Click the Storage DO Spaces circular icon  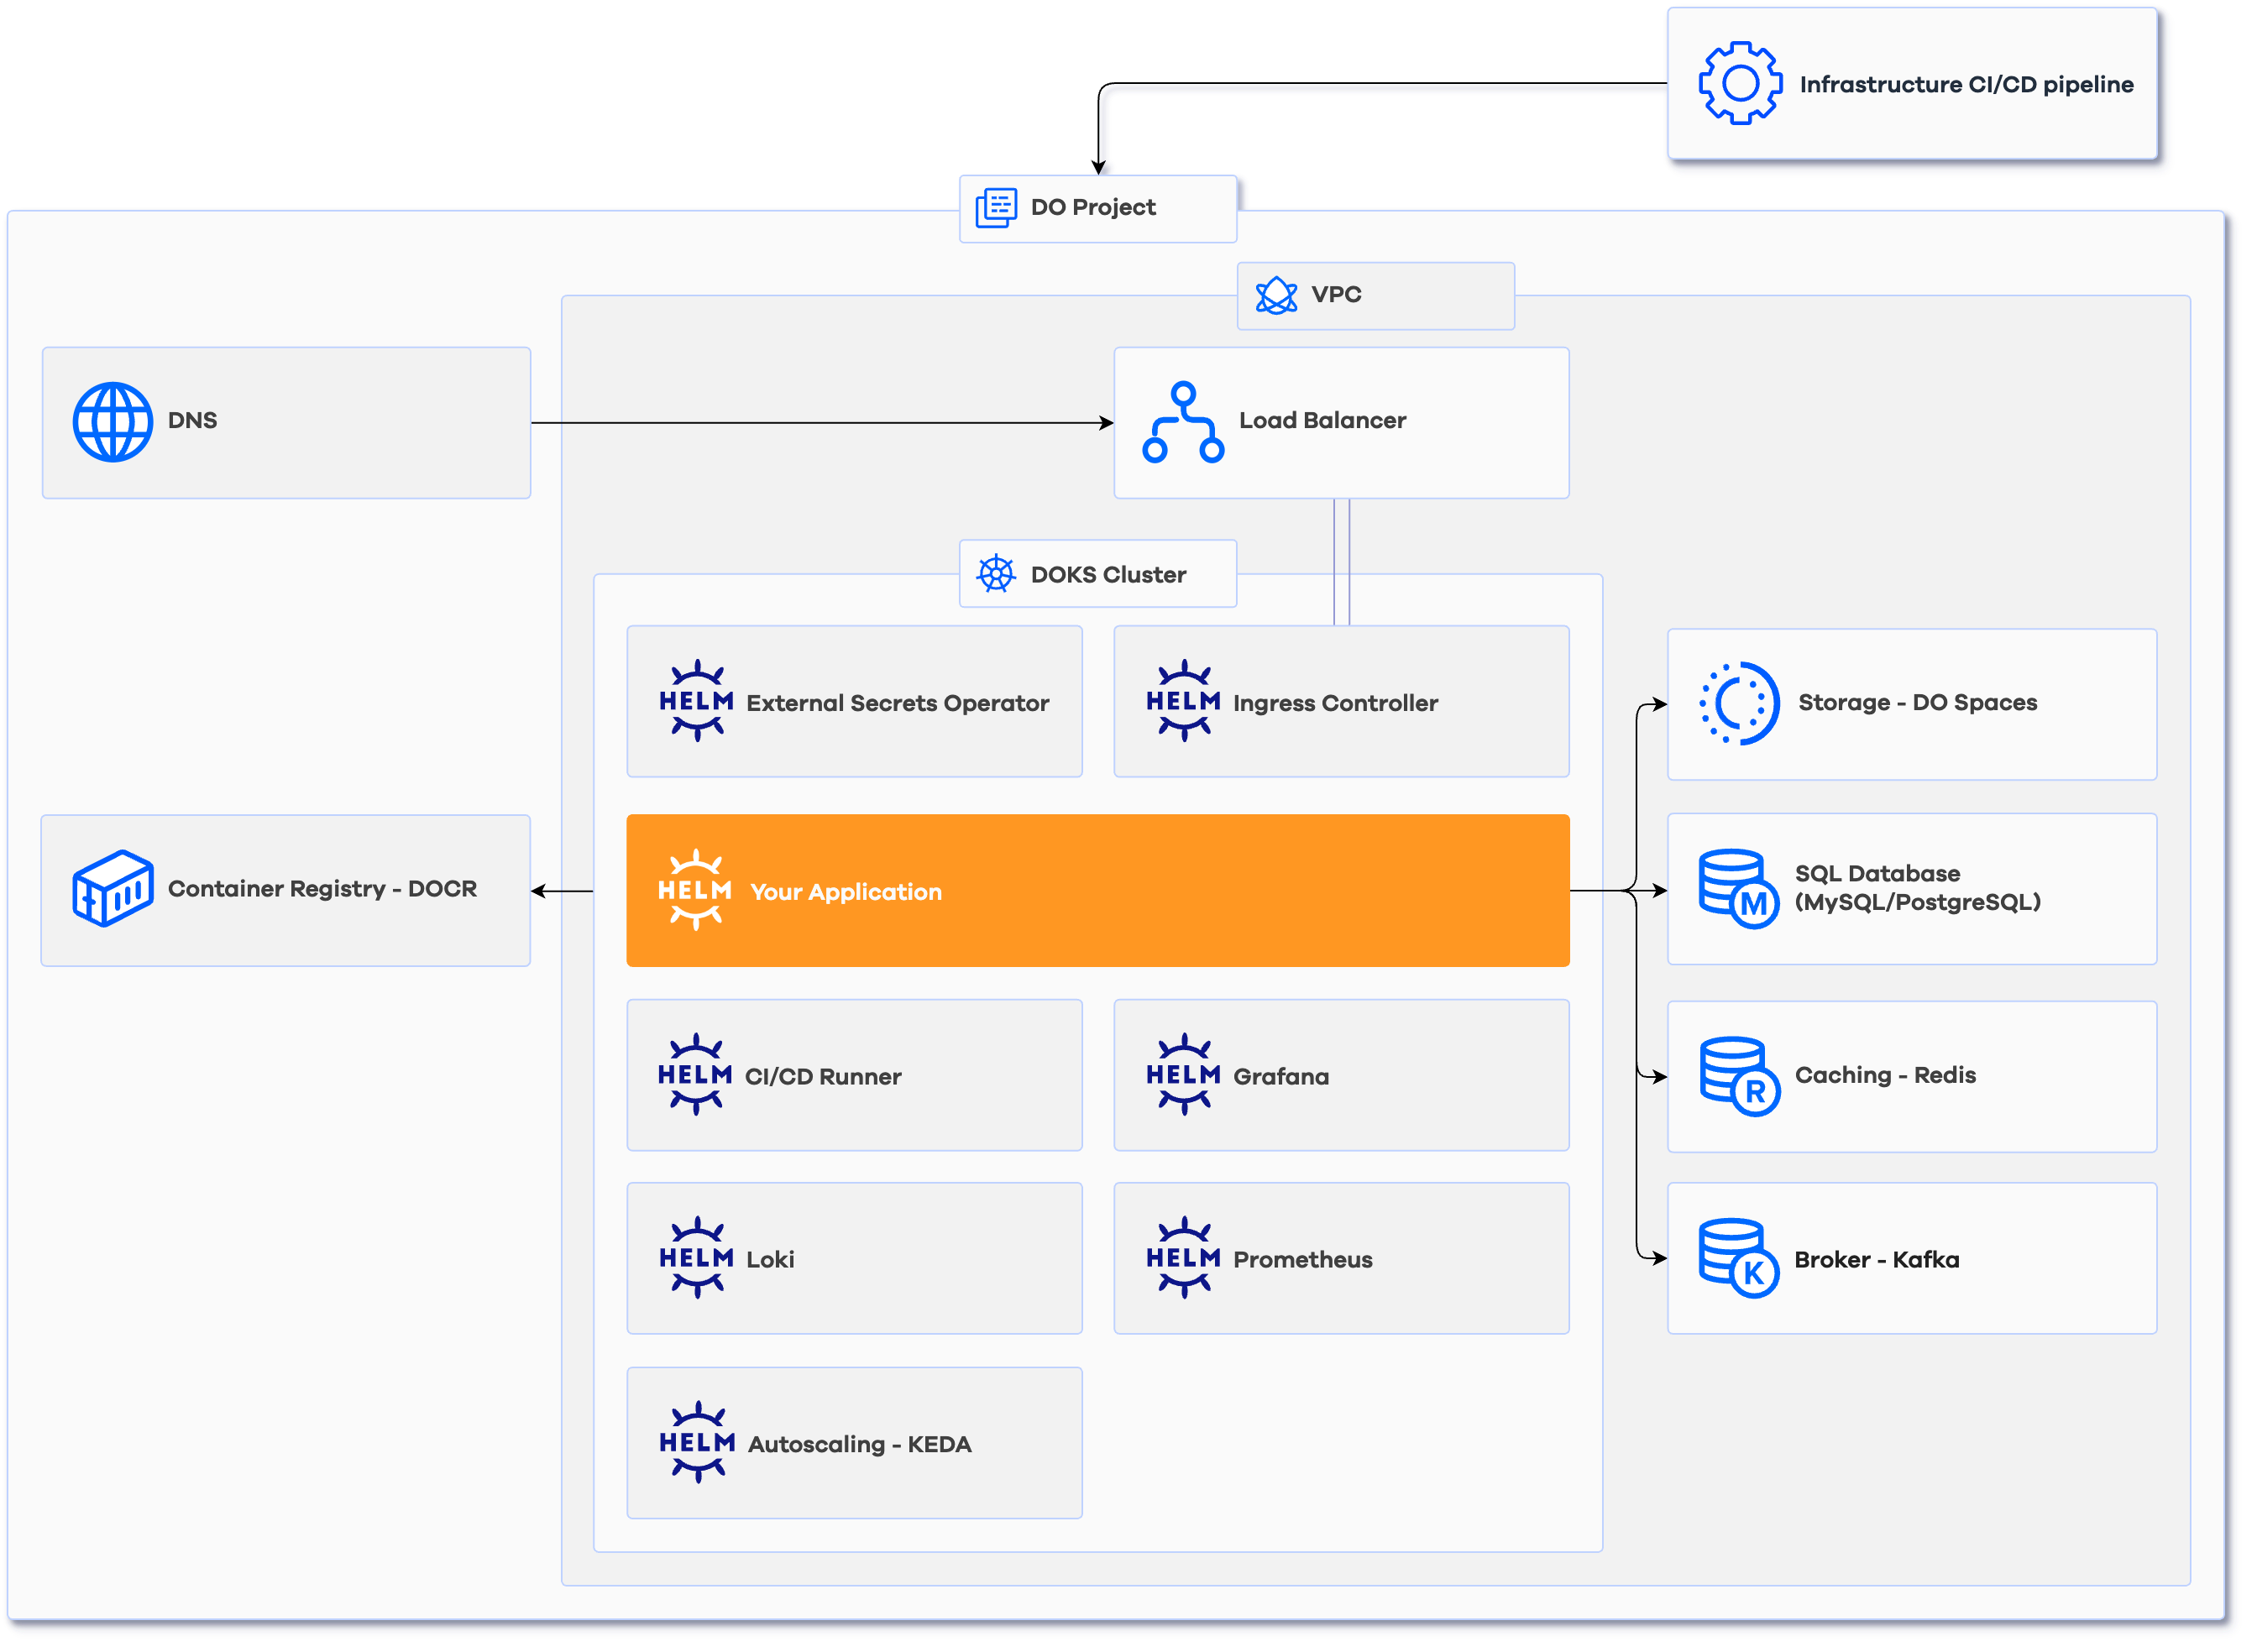1739,703
